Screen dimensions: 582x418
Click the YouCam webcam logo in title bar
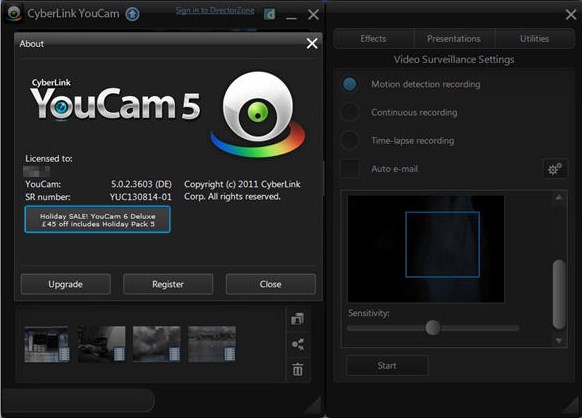click(x=14, y=13)
